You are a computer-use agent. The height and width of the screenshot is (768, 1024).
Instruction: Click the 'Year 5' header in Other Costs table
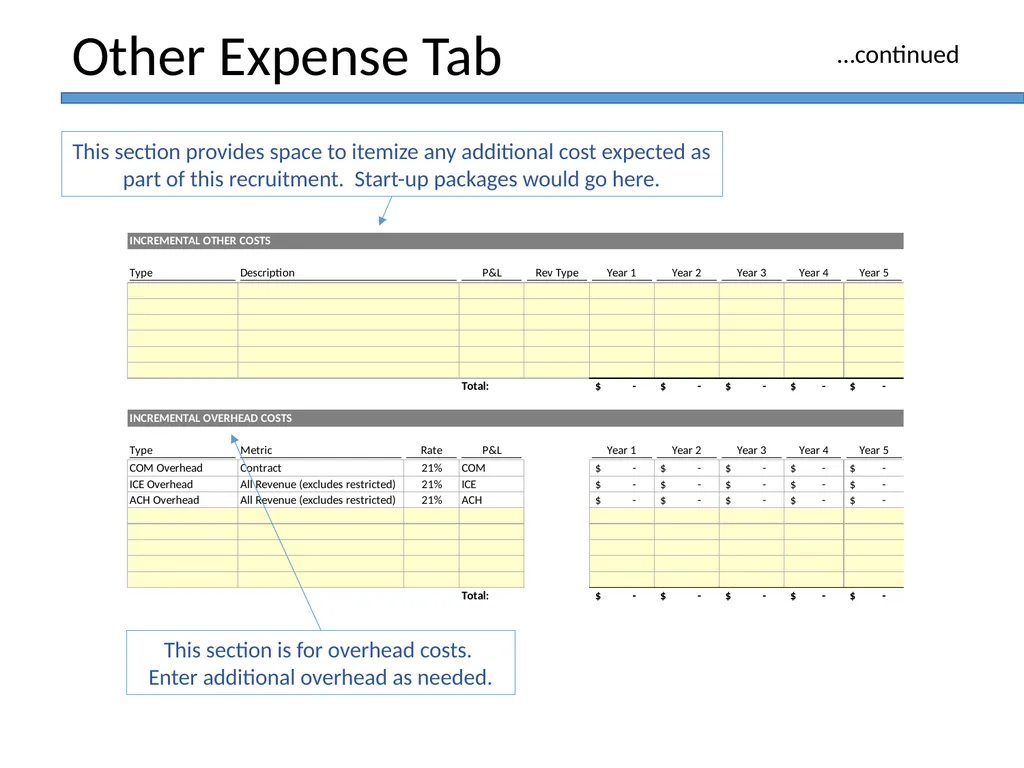pos(873,273)
